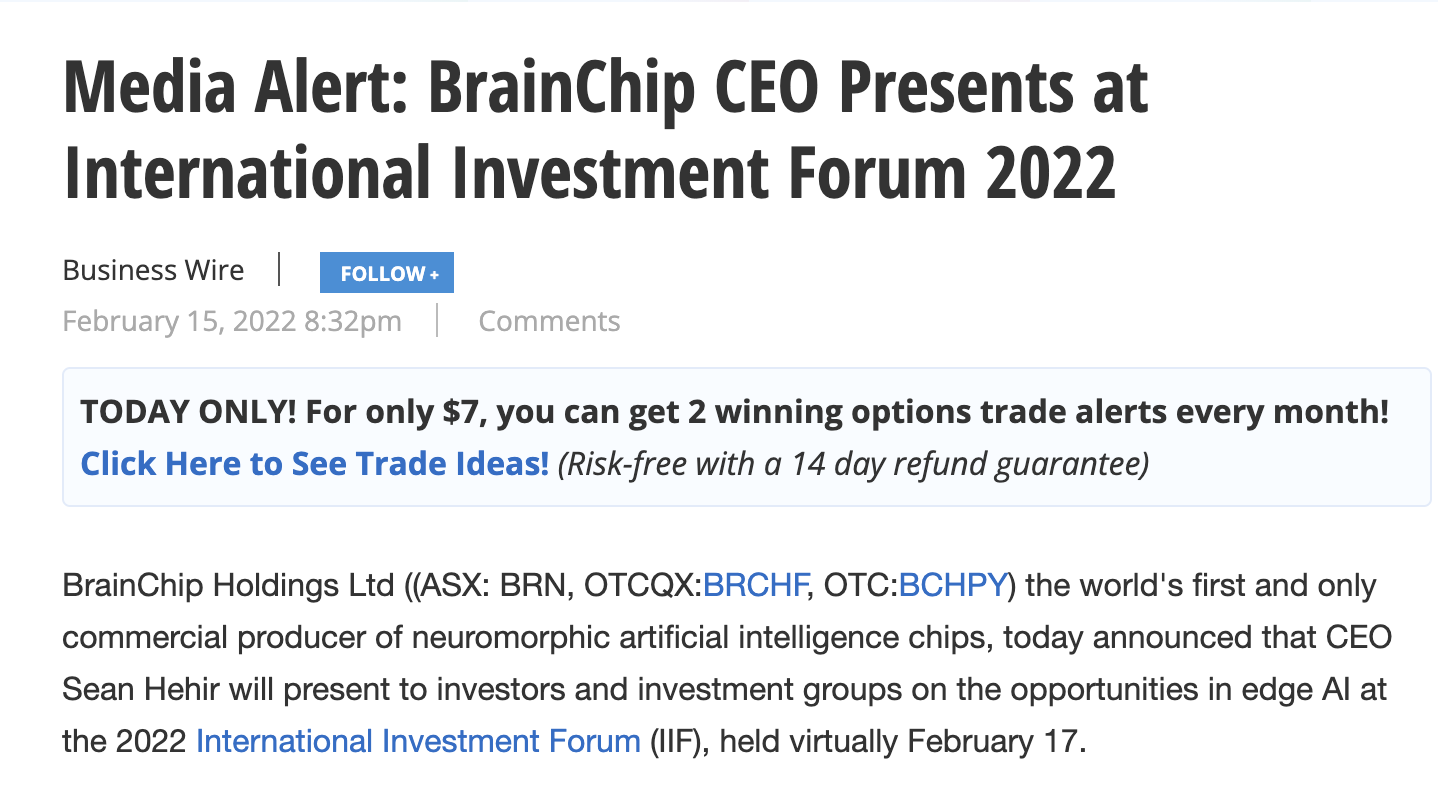Click the BrainChip Holdings Ltd company name
Viewport: 1438px width, 794px height.
pos(229,585)
